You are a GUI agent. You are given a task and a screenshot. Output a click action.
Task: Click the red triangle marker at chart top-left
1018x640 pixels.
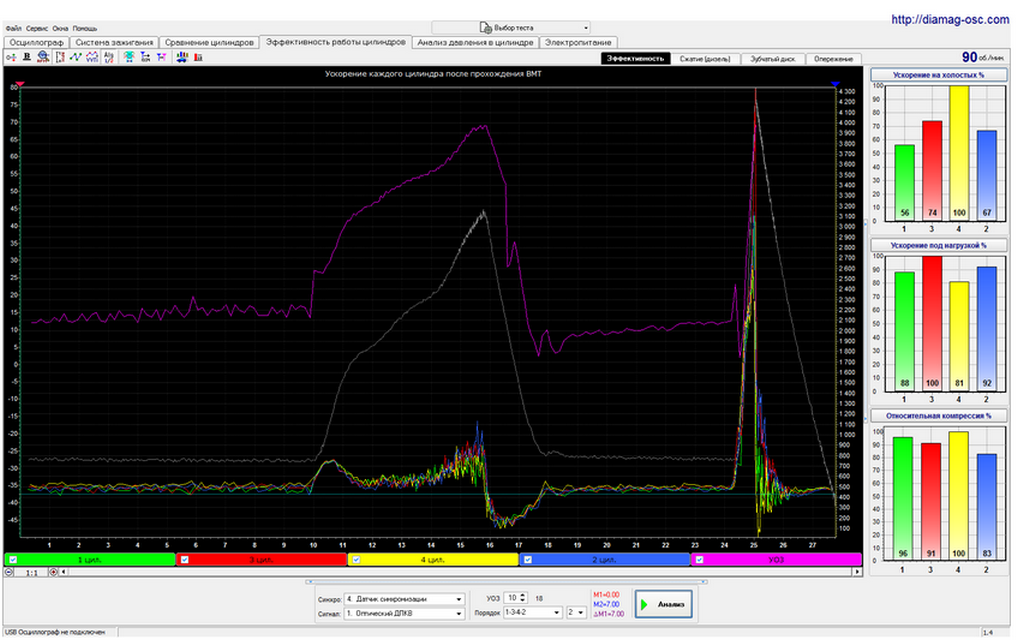pyautogui.click(x=20, y=84)
